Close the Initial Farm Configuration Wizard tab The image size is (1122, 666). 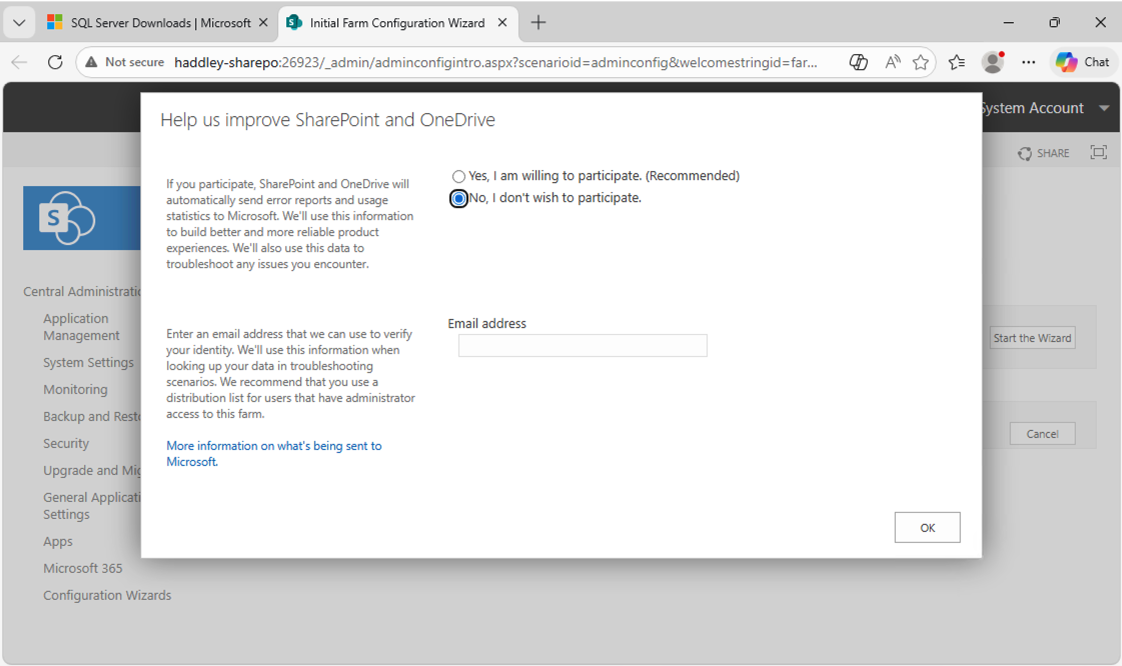click(502, 23)
